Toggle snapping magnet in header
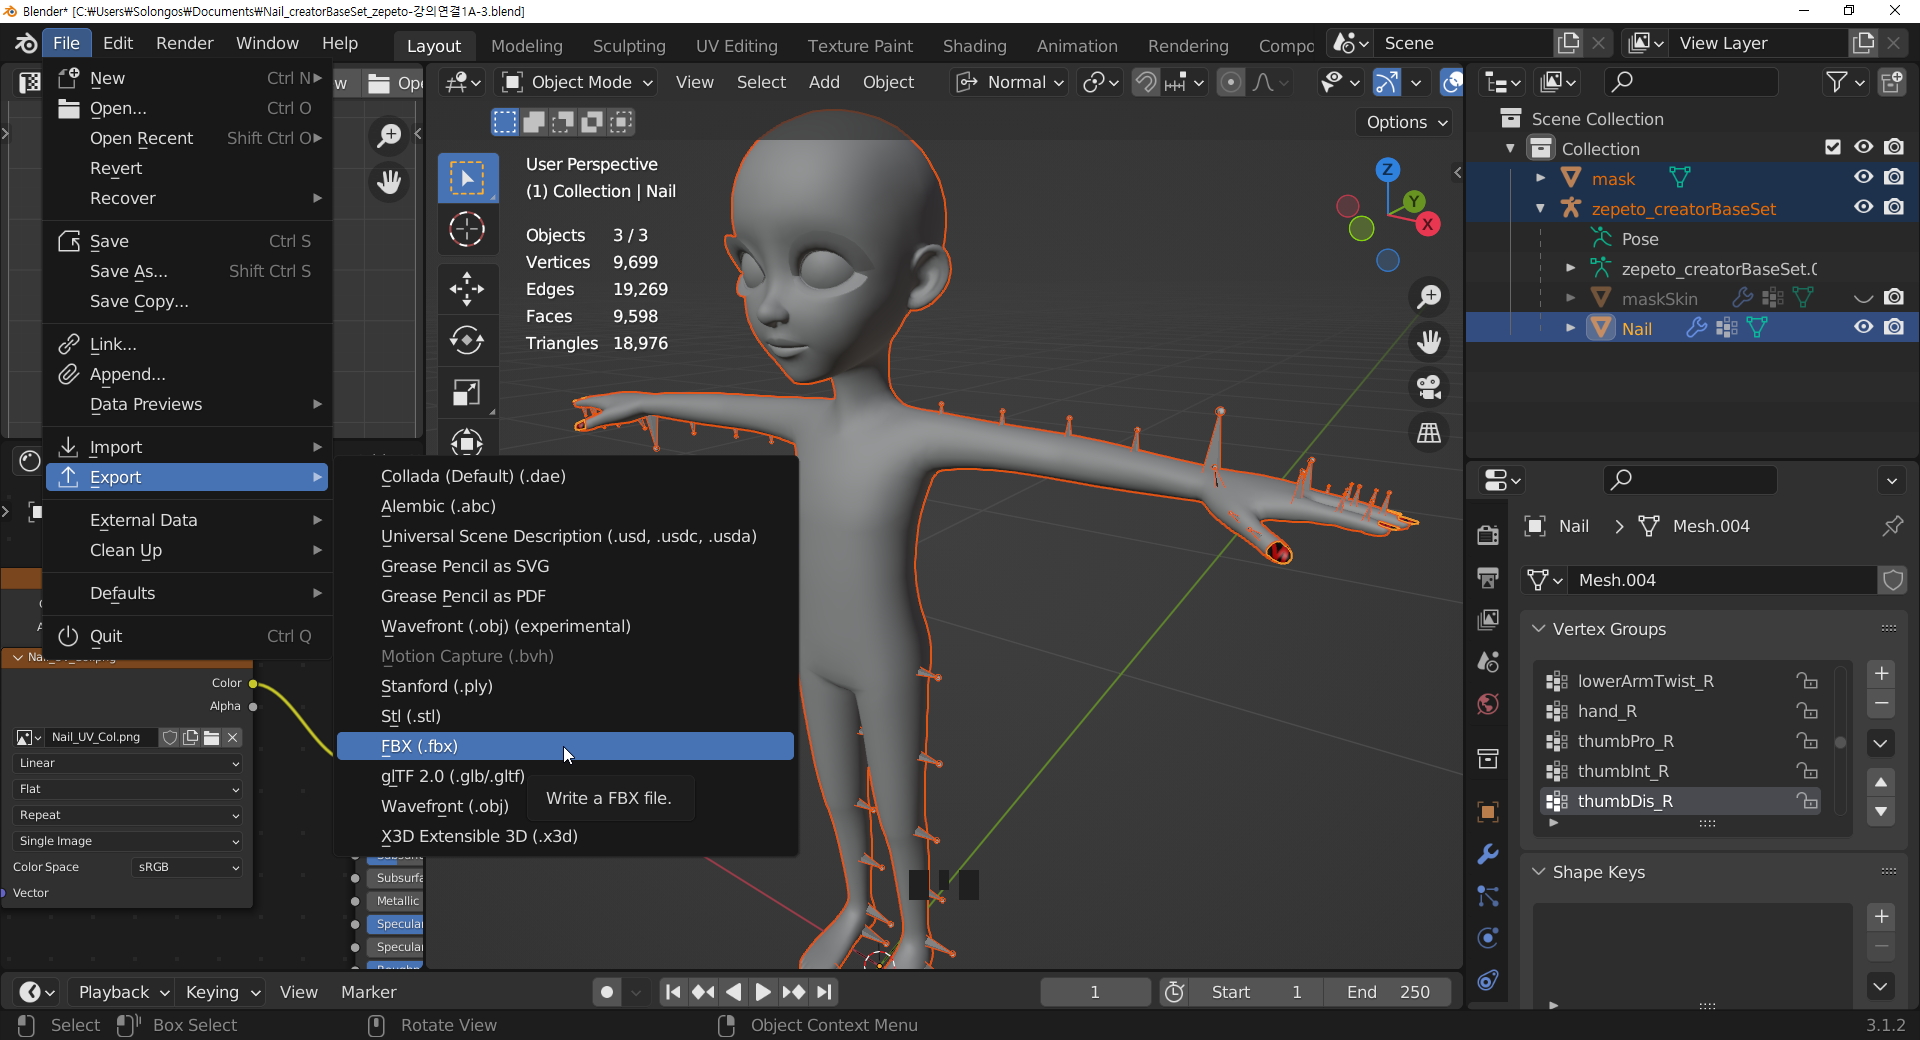1920x1040 pixels. pyautogui.click(x=1146, y=82)
